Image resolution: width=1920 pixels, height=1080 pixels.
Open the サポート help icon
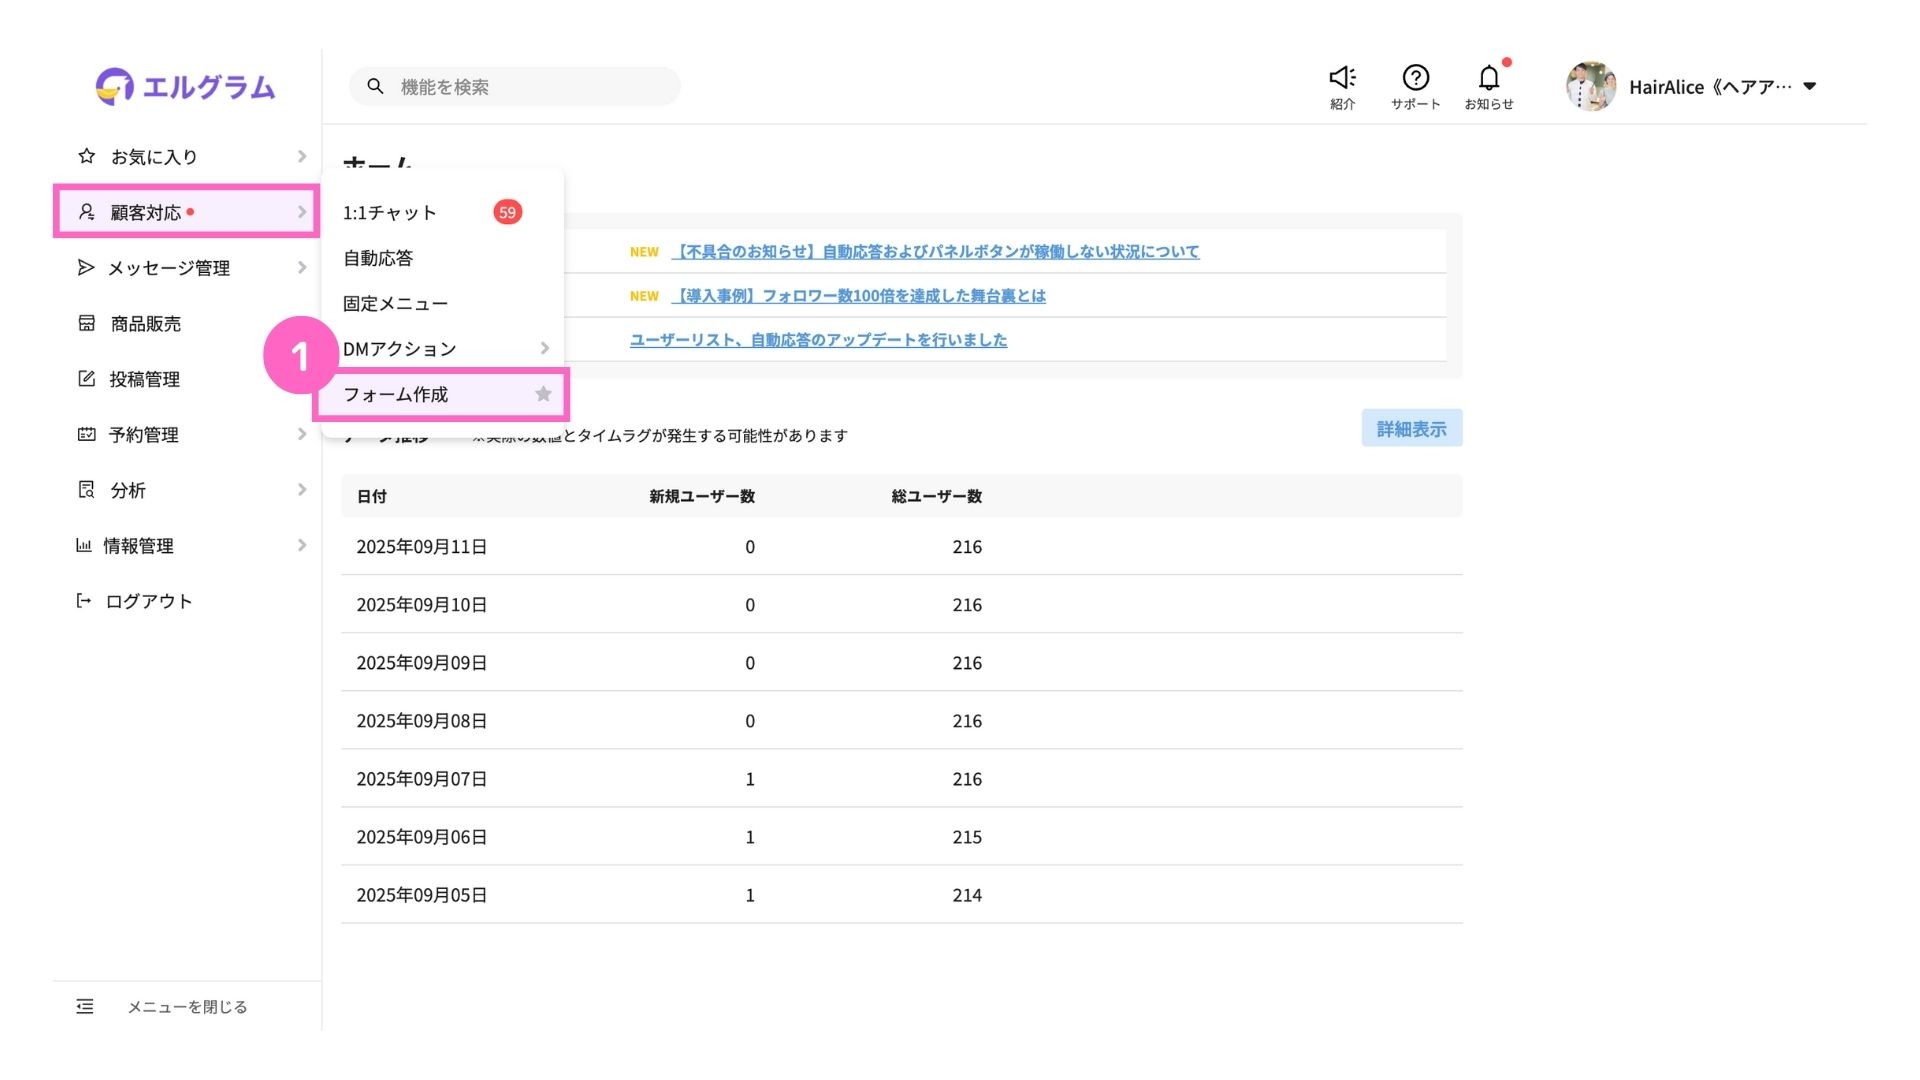(1415, 78)
